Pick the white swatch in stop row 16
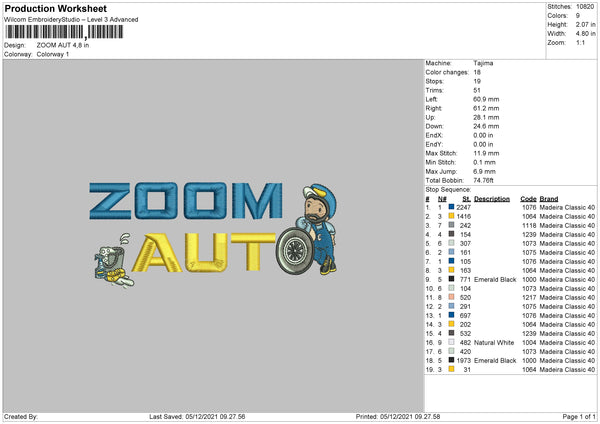Viewport: 600px width, 424px height. tap(452, 342)
